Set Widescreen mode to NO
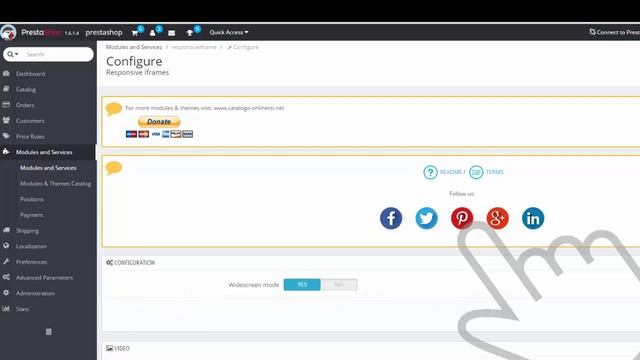Screen dimensions: 640x360 pyautogui.click(x=339, y=284)
